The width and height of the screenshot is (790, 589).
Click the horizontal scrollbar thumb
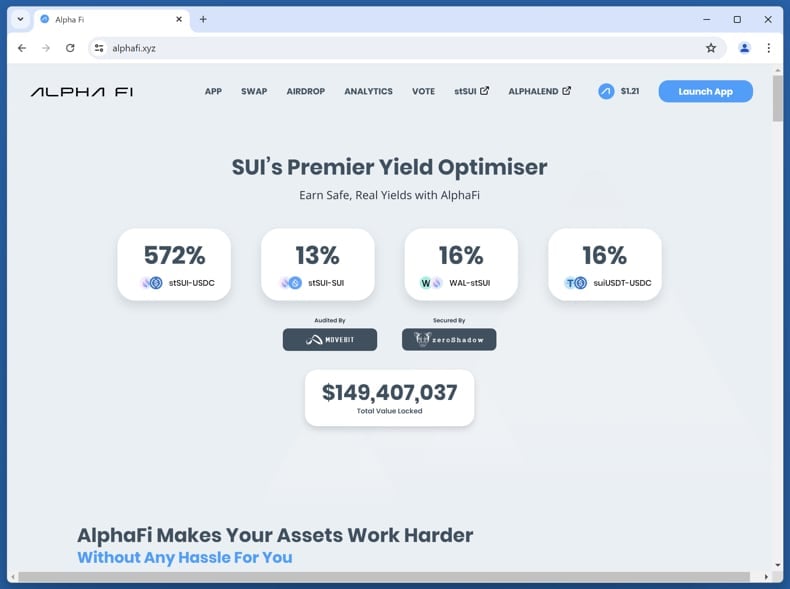click(x=384, y=577)
